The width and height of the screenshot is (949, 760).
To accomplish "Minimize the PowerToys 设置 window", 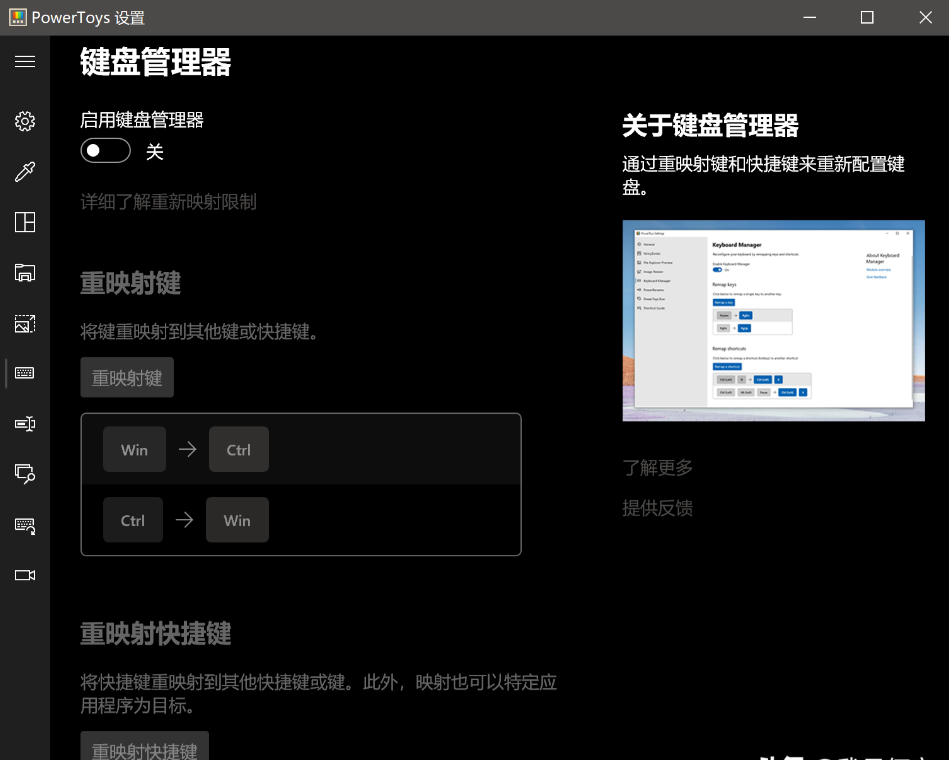I will click(x=810, y=18).
